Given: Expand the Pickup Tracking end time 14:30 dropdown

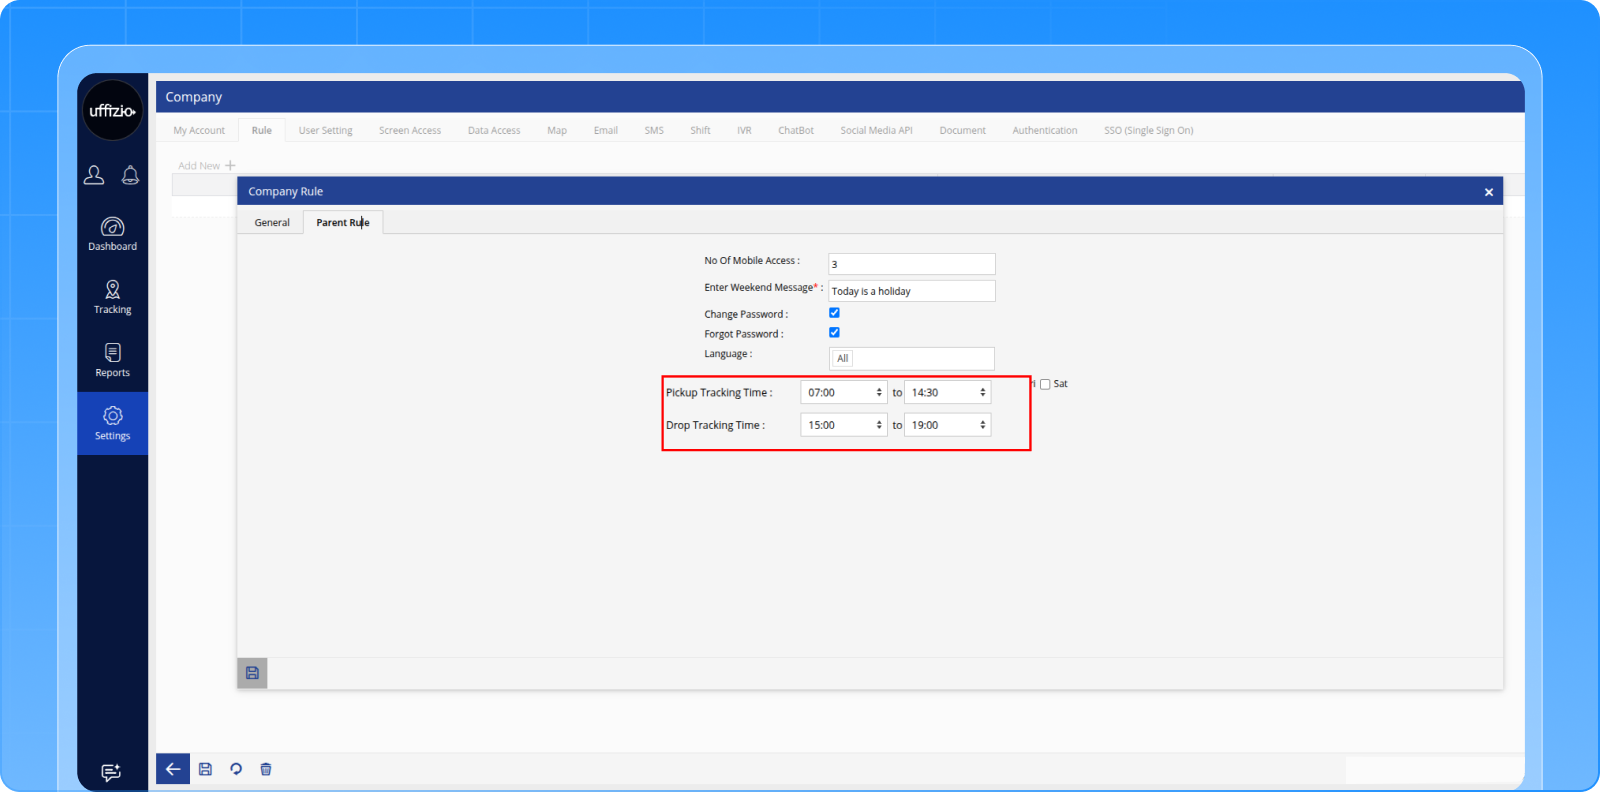Looking at the screenshot, I should point(947,393).
